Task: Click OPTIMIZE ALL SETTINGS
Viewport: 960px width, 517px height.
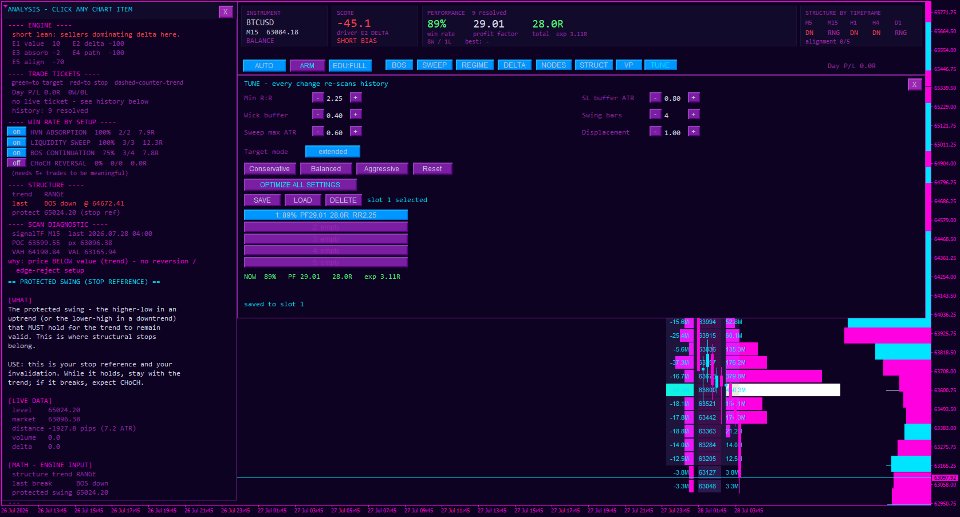Action: point(300,184)
